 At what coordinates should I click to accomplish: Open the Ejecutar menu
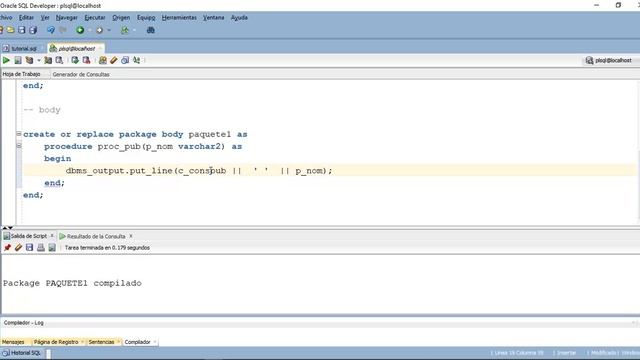pyautogui.click(x=95, y=18)
